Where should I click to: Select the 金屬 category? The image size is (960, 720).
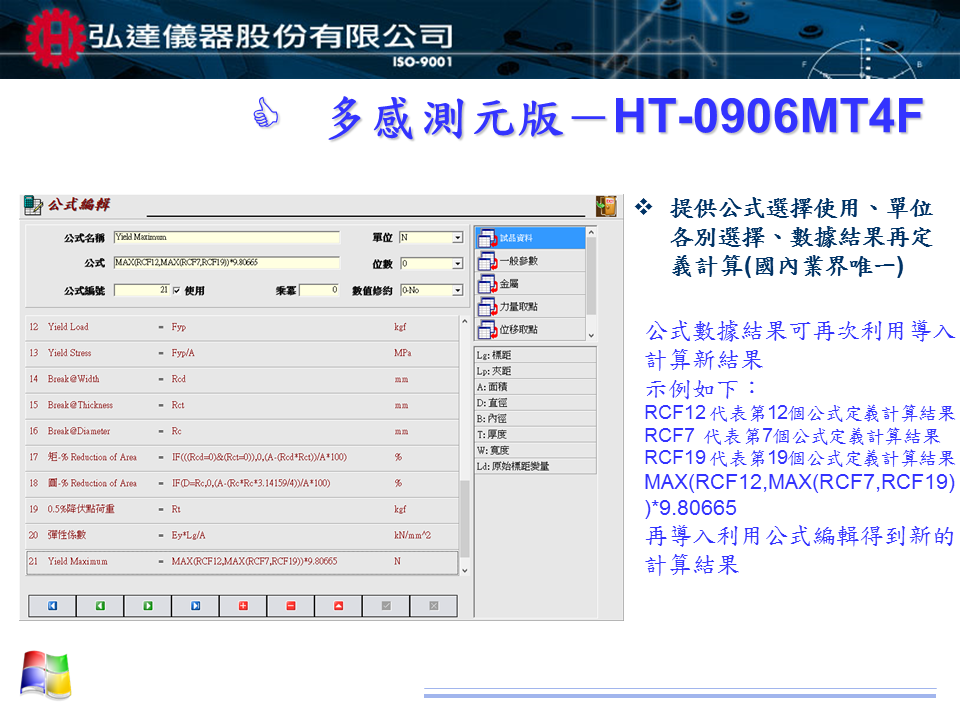[x=530, y=283]
